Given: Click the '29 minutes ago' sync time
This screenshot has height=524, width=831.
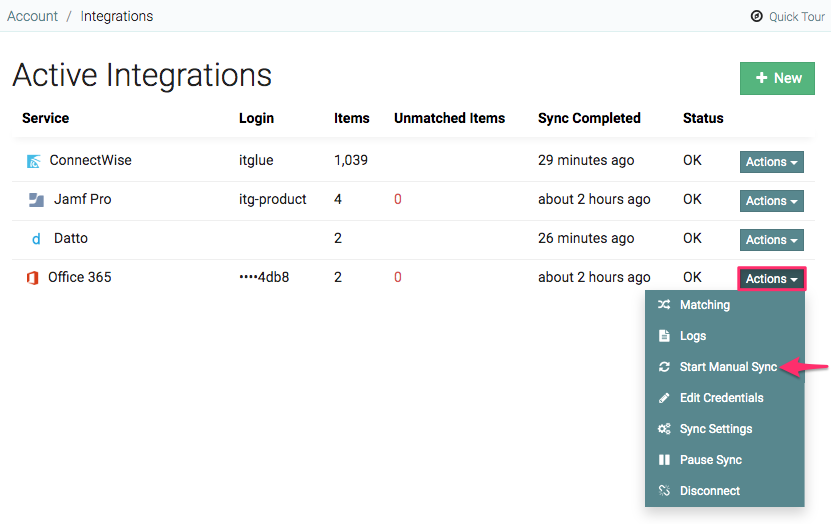Looking at the screenshot, I should point(586,161).
